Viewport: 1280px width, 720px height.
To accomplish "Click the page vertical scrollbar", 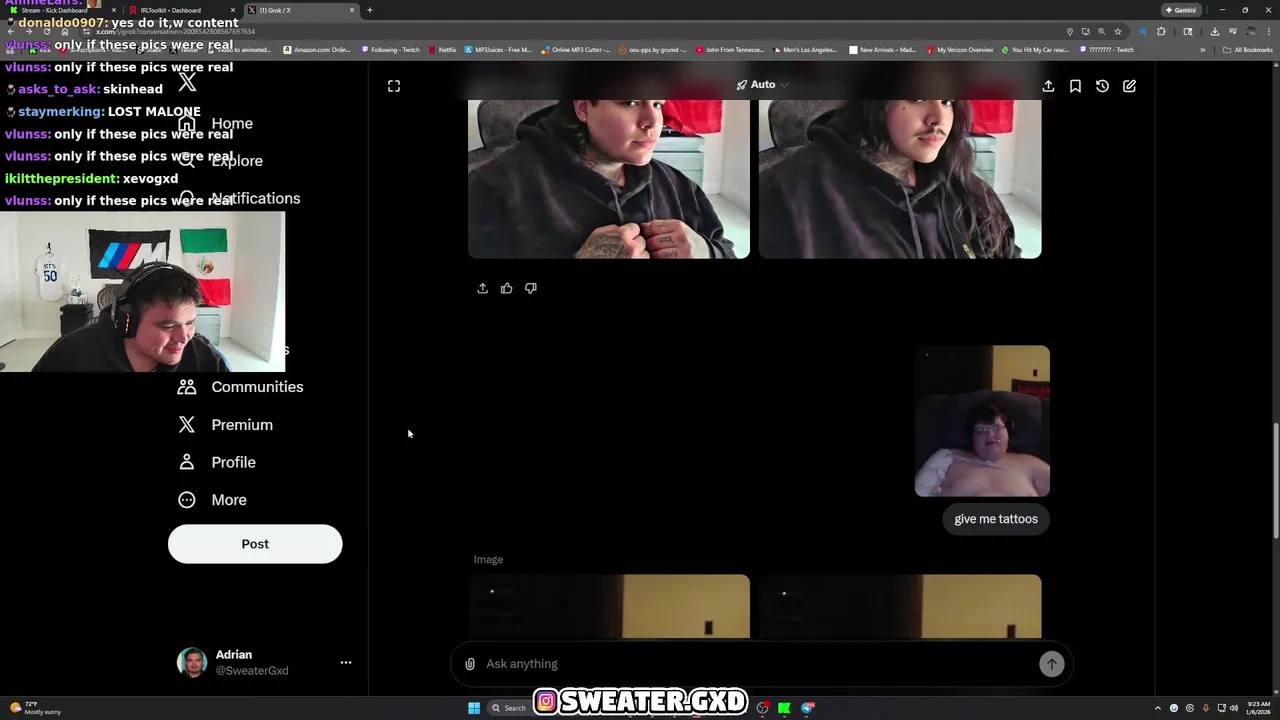I will pyautogui.click(x=1275, y=480).
